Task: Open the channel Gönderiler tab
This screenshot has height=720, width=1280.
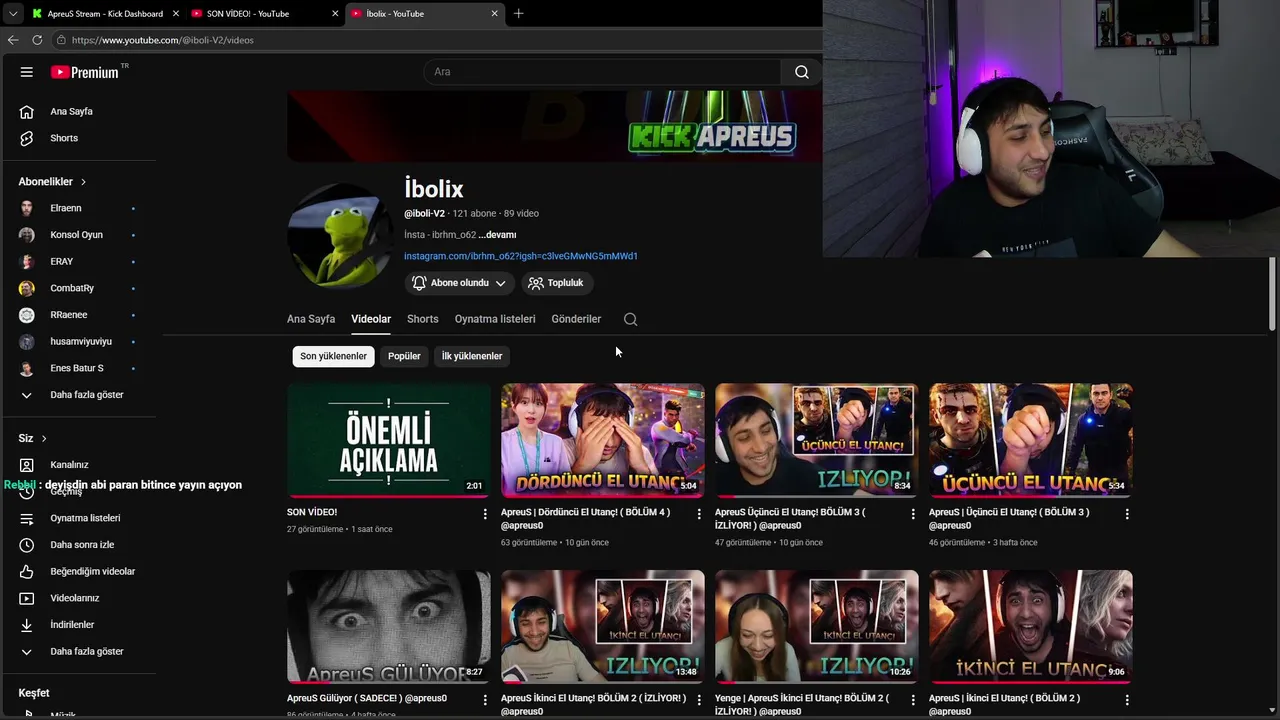Action: pos(576,319)
